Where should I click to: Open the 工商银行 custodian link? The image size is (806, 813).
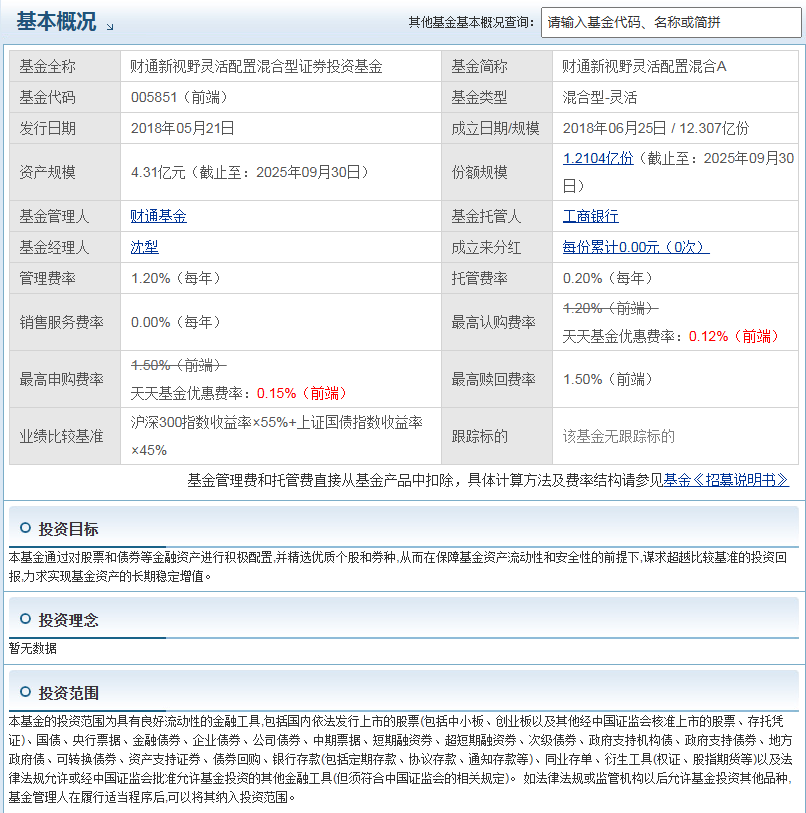pos(591,216)
